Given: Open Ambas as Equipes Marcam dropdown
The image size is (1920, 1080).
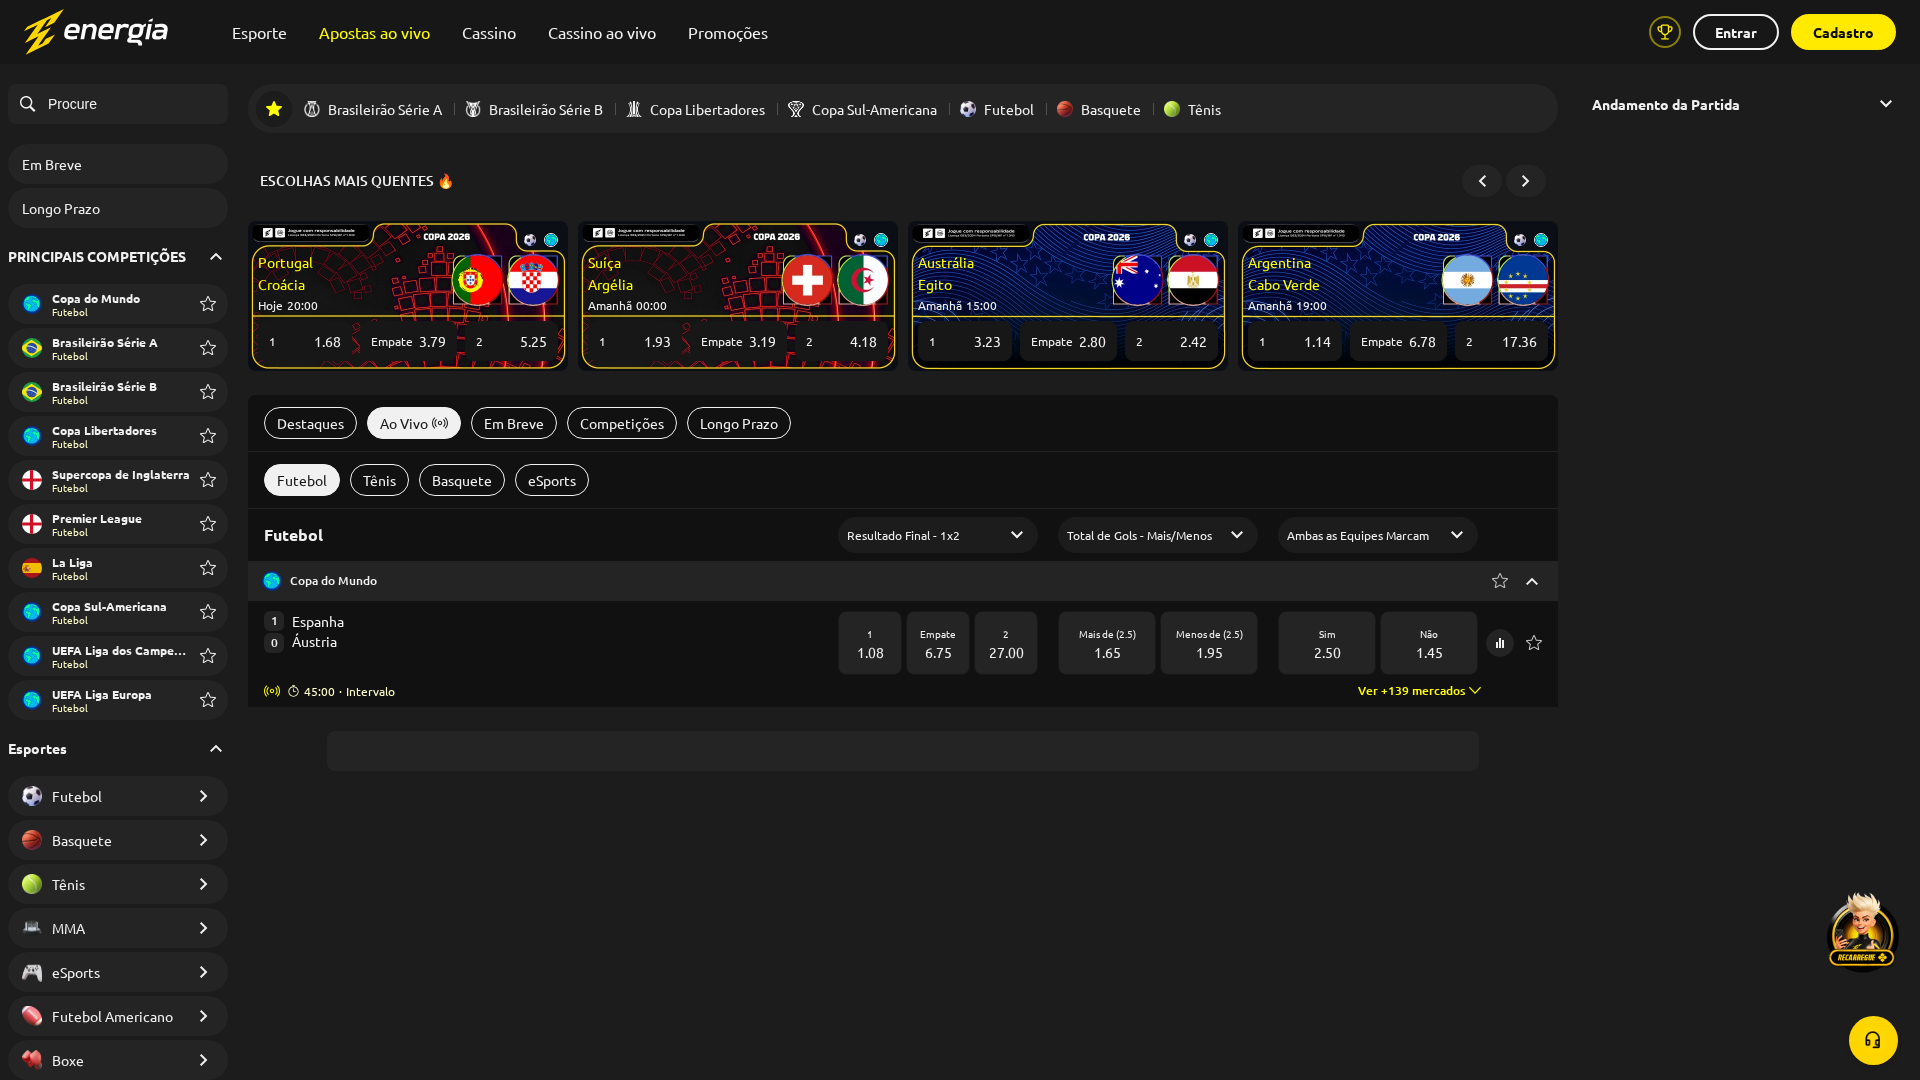Looking at the screenshot, I should (x=1378, y=535).
